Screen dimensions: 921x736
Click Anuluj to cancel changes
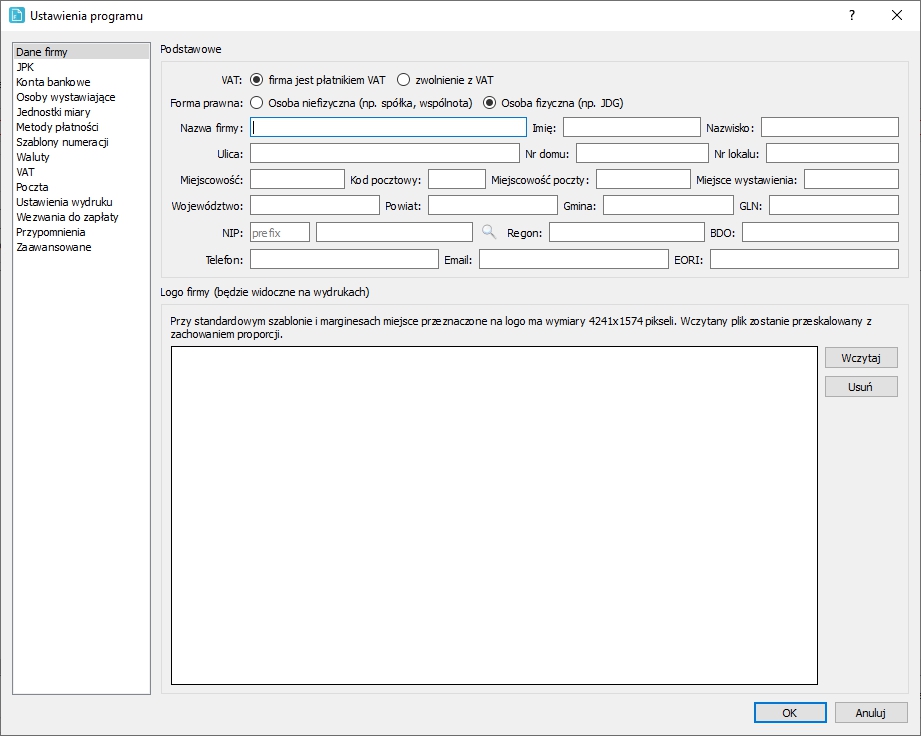870,713
